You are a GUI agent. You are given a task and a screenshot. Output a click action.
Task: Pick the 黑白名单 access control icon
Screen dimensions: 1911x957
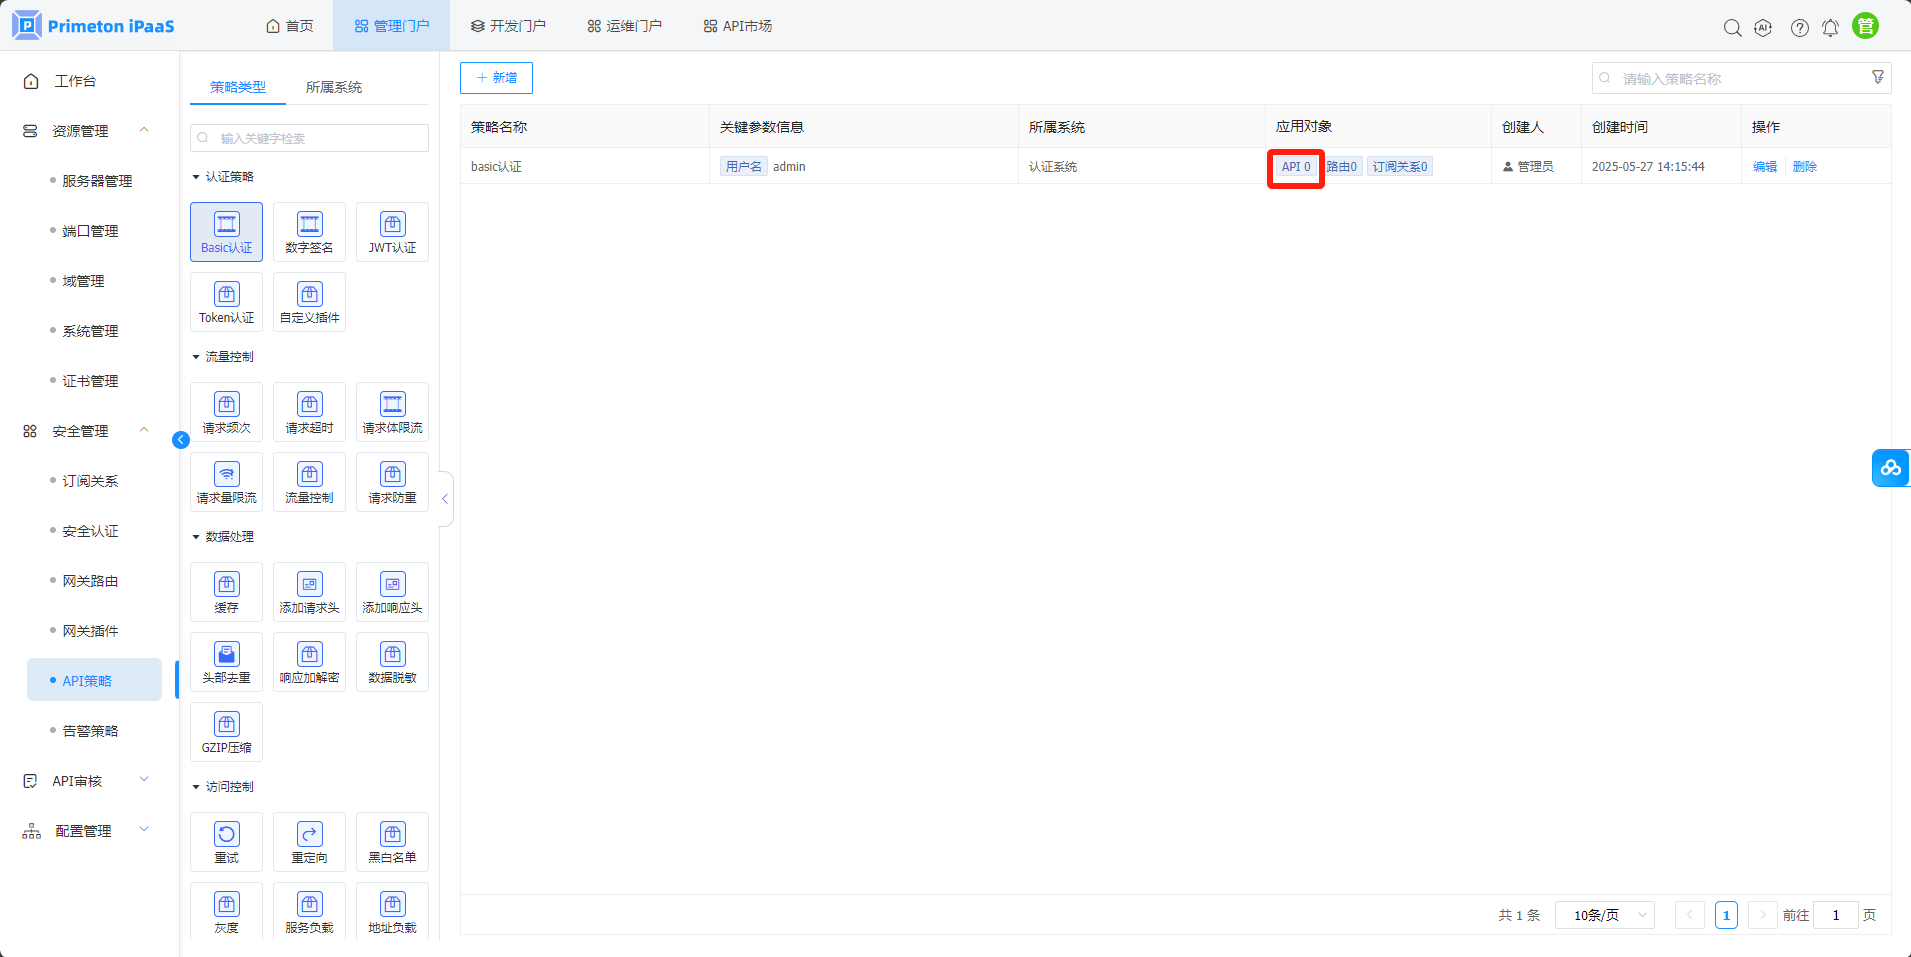click(x=392, y=842)
